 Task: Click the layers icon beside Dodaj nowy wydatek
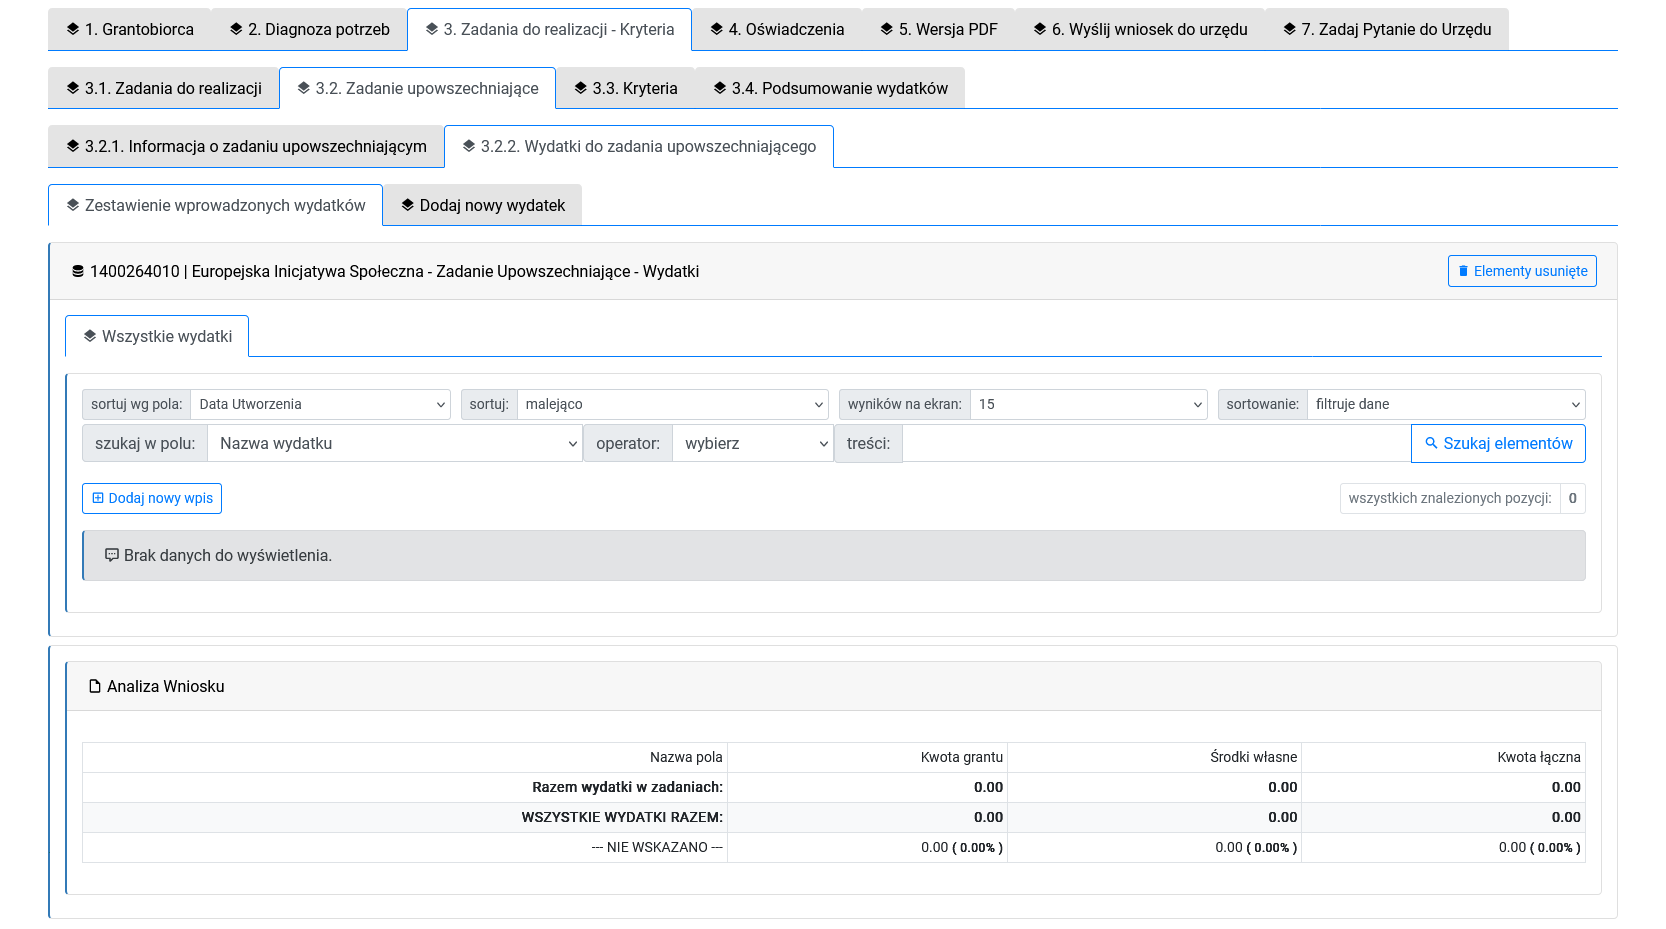pos(407,205)
